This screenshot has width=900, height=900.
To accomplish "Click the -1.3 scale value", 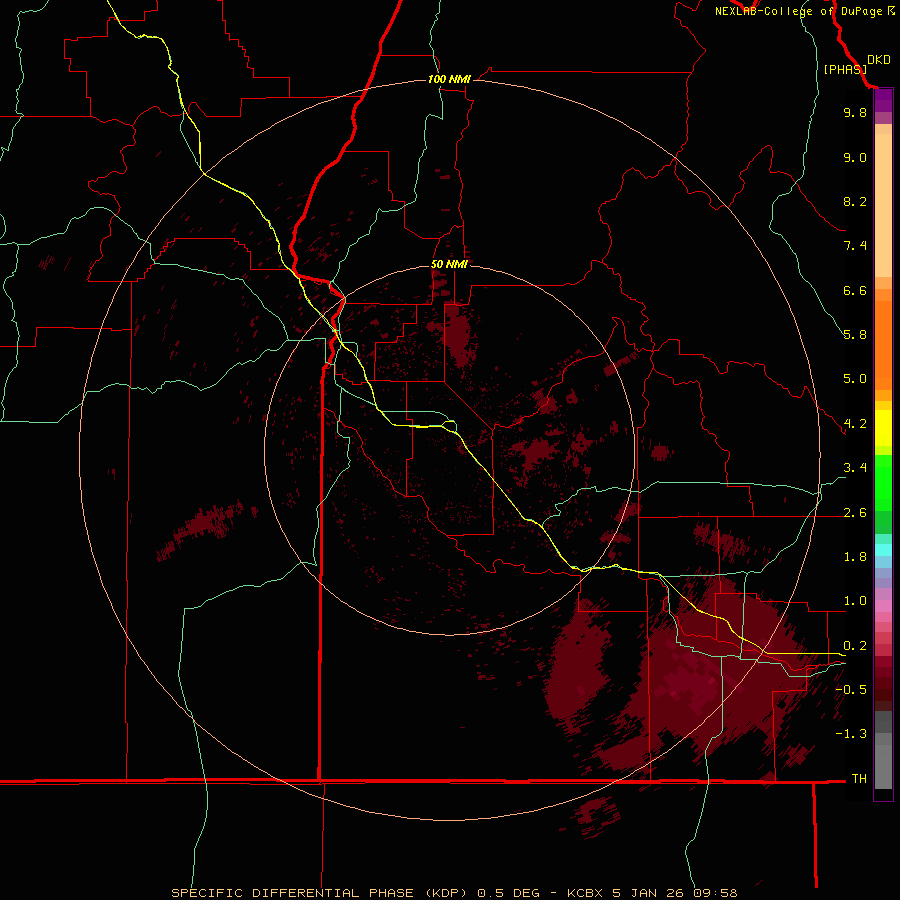I will pos(851,734).
